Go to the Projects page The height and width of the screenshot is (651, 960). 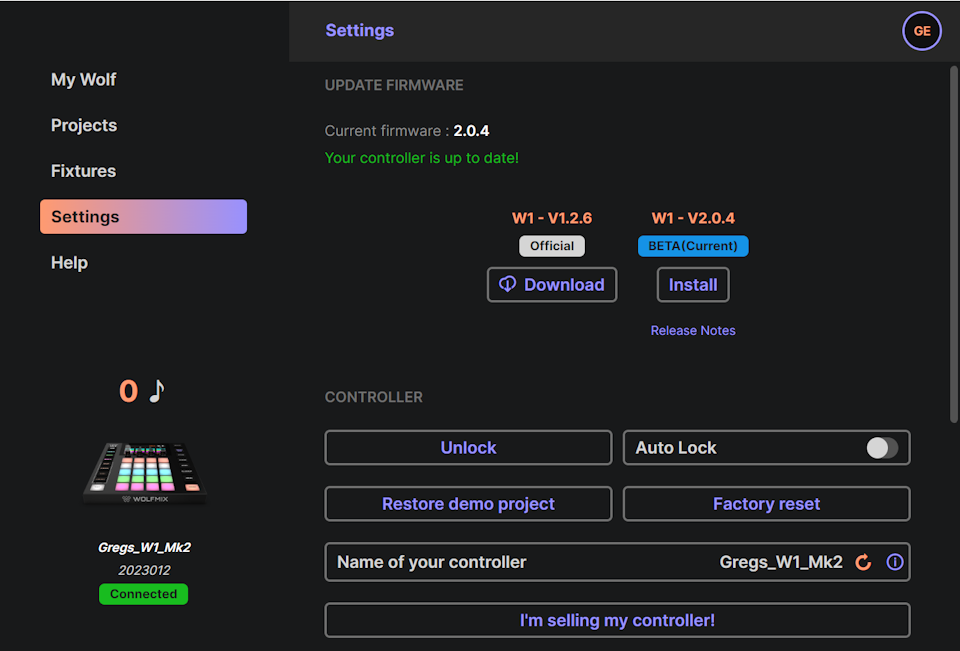coord(84,126)
